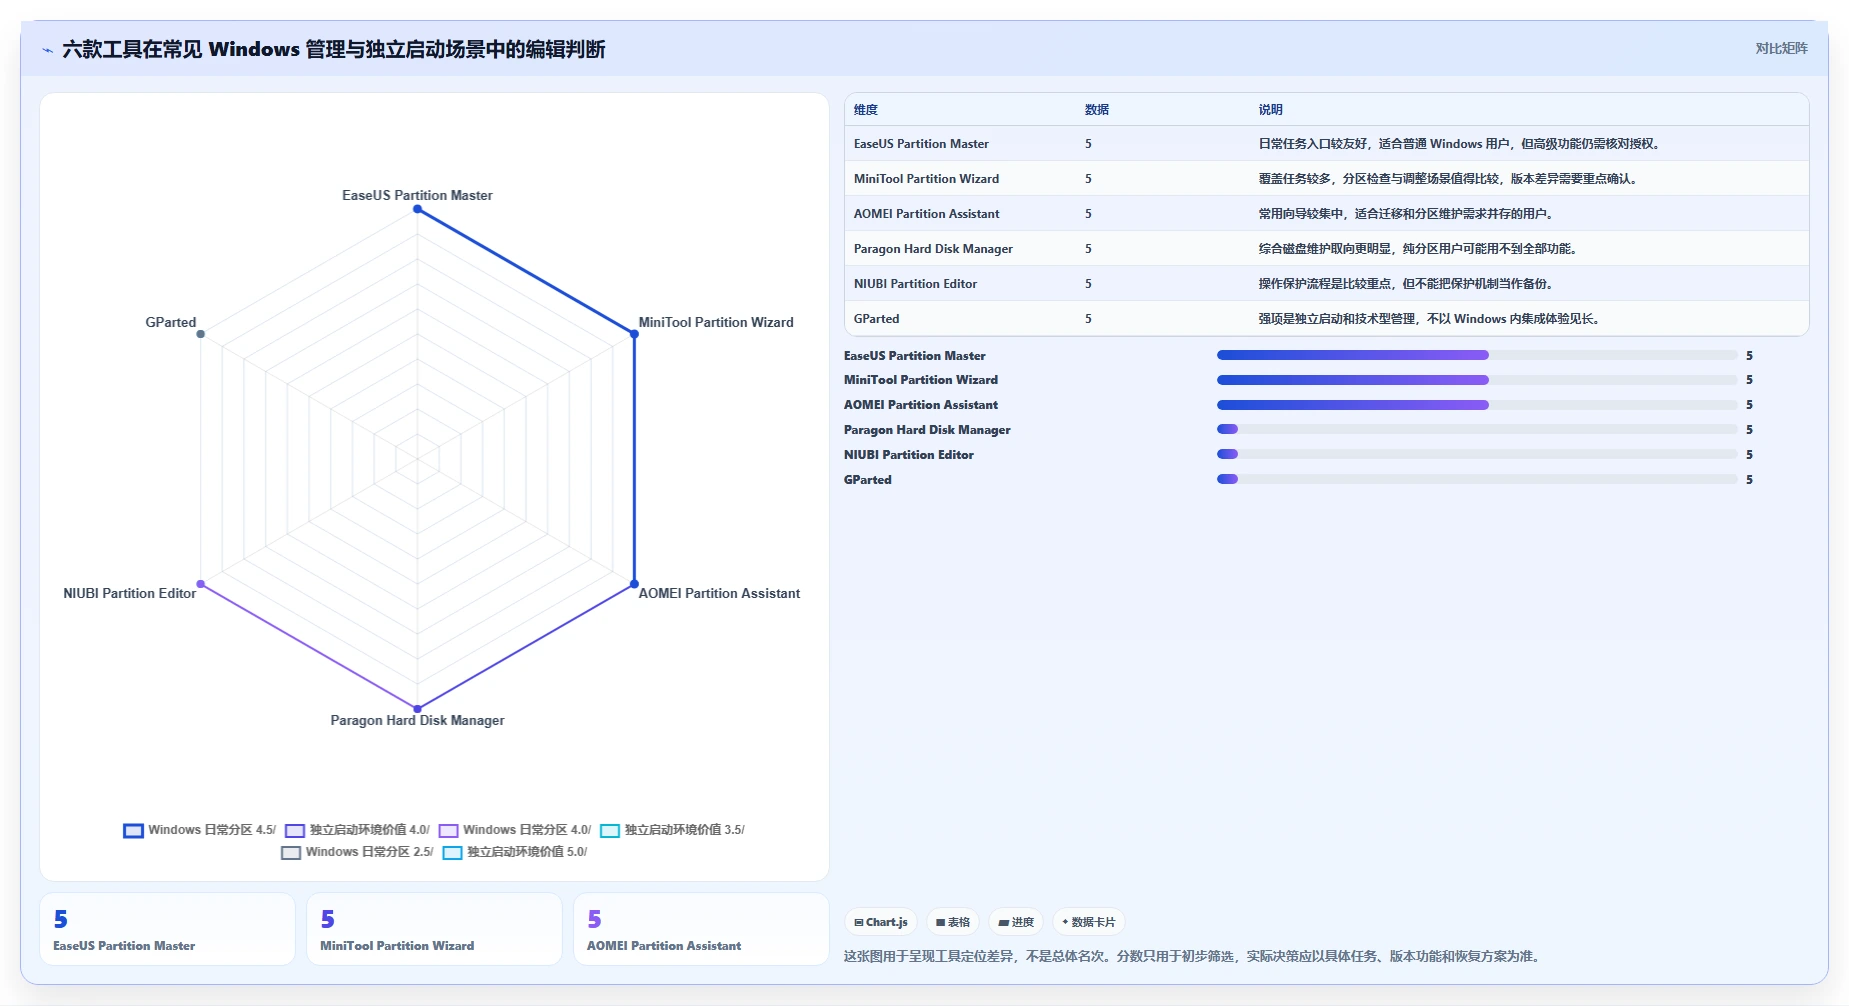The height and width of the screenshot is (1006, 1849).
Task: Click the description starting 综合磁盘维护取向
Action: (1419, 249)
